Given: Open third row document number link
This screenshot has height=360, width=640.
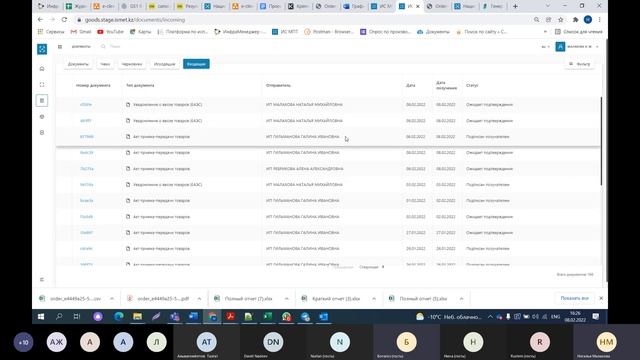Looking at the screenshot, I should 87,137.
